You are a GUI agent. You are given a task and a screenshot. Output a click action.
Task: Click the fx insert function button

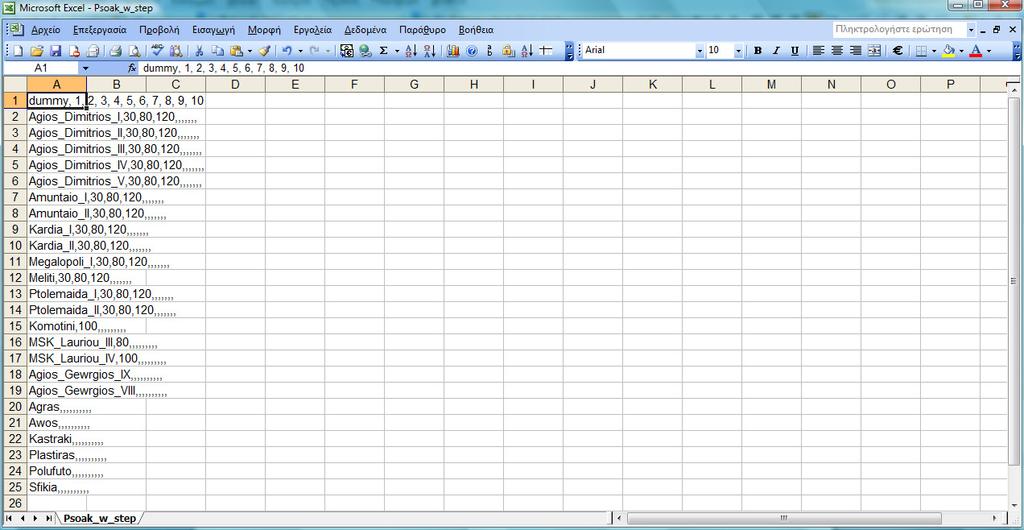pyautogui.click(x=132, y=68)
